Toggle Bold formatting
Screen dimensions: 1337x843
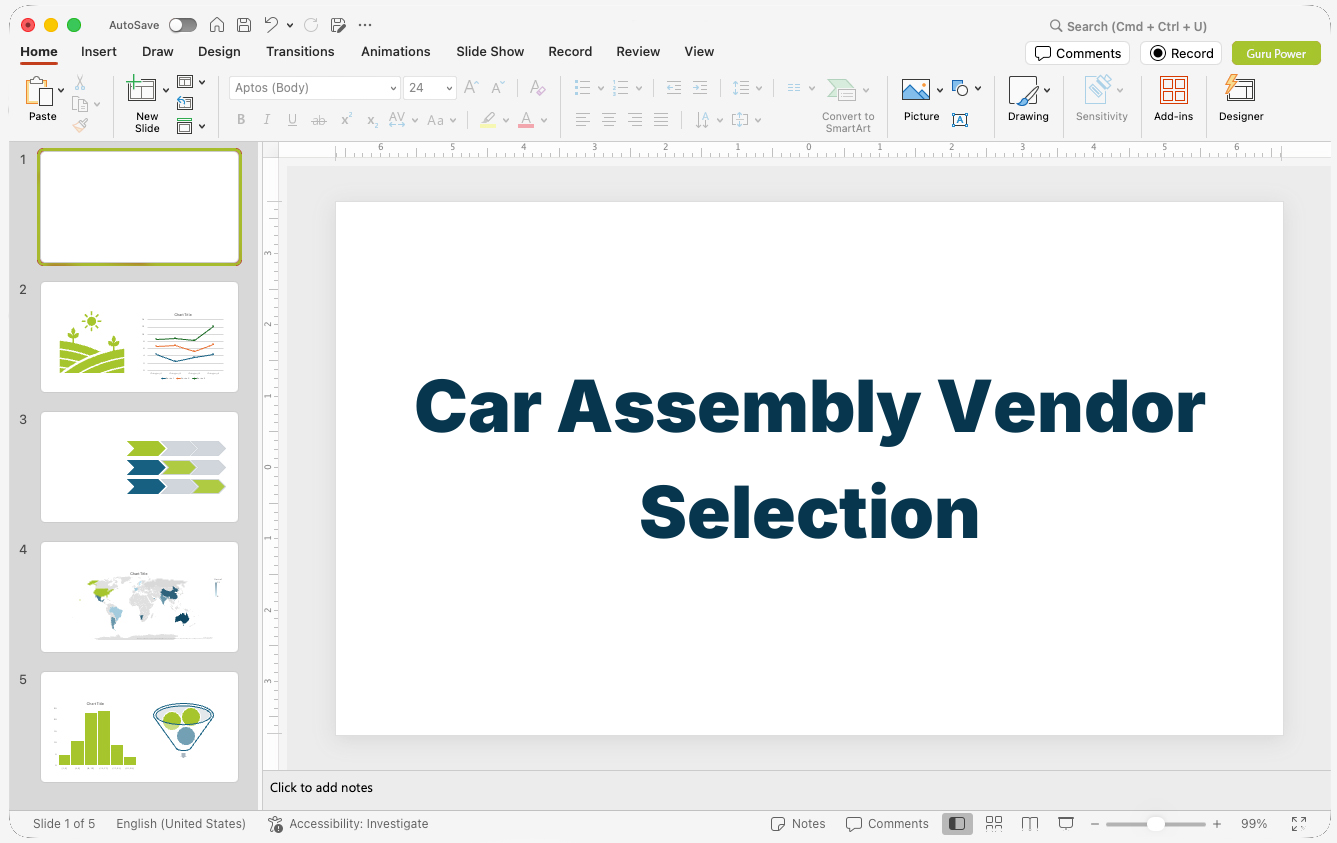(241, 120)
